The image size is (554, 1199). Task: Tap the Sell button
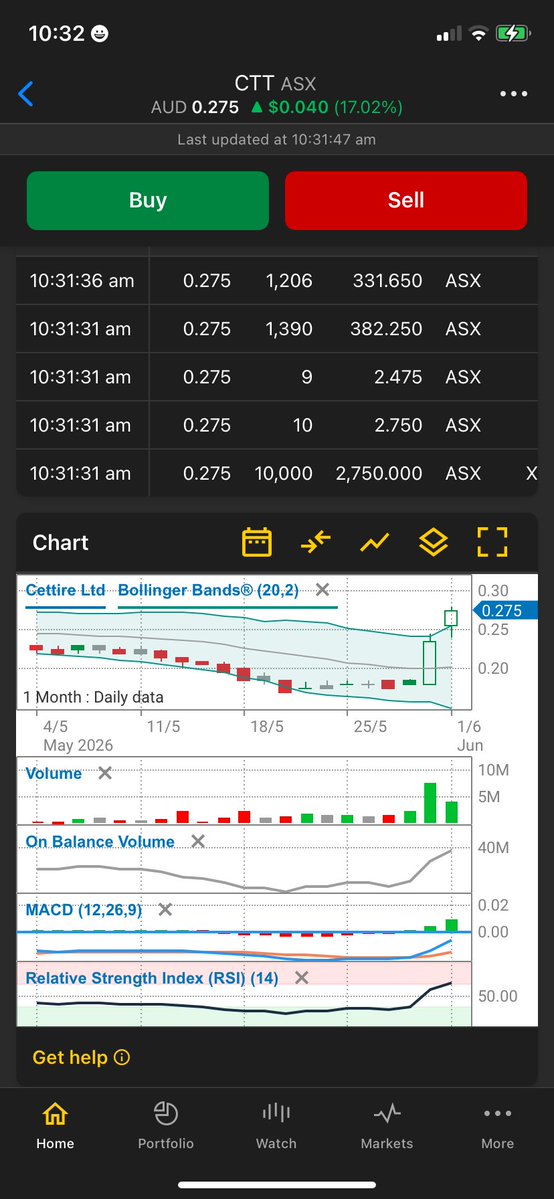(406, 200)
